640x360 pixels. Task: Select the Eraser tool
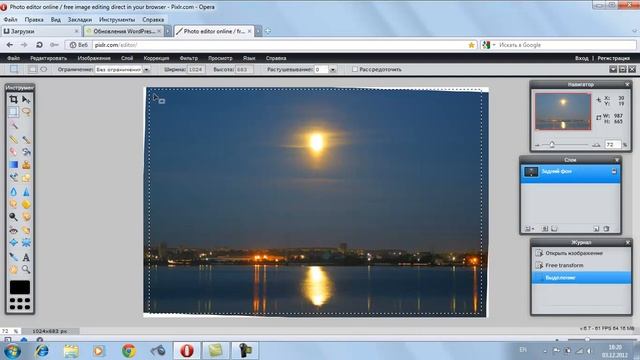(13, 152)
